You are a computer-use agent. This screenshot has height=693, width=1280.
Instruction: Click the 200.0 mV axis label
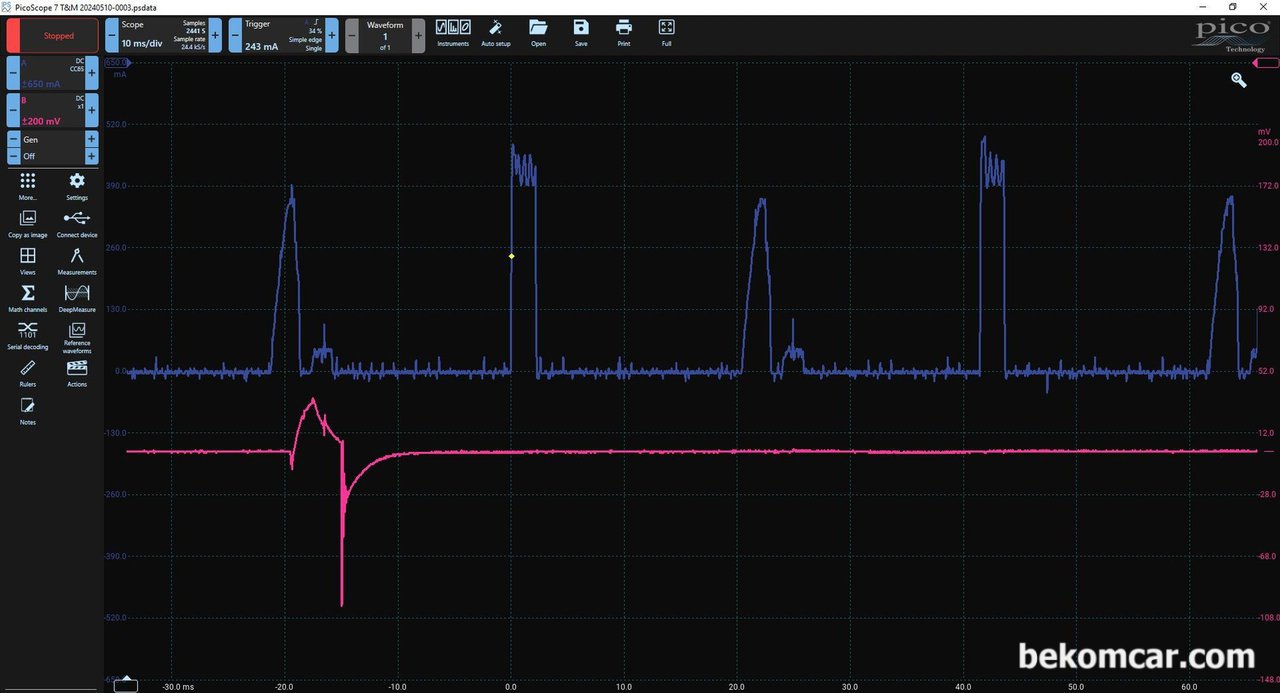coord(1268,142)
